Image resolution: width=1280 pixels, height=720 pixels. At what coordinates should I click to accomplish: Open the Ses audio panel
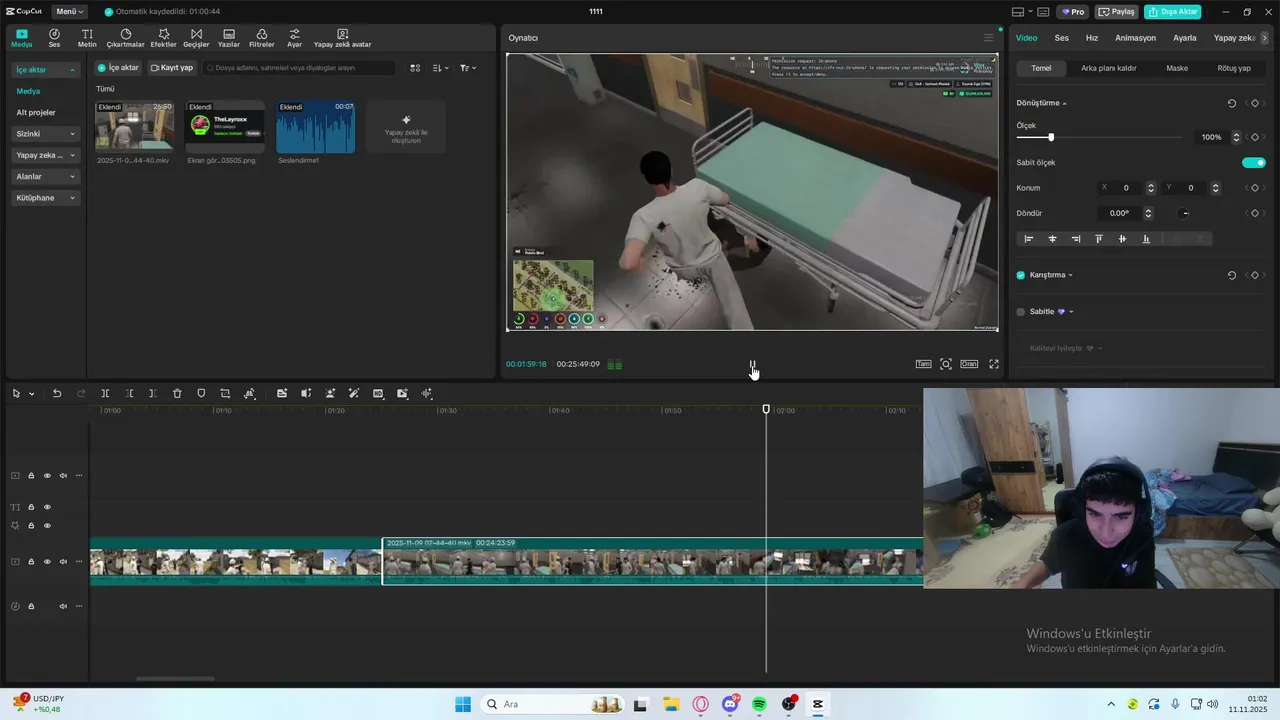pos(54,38)
